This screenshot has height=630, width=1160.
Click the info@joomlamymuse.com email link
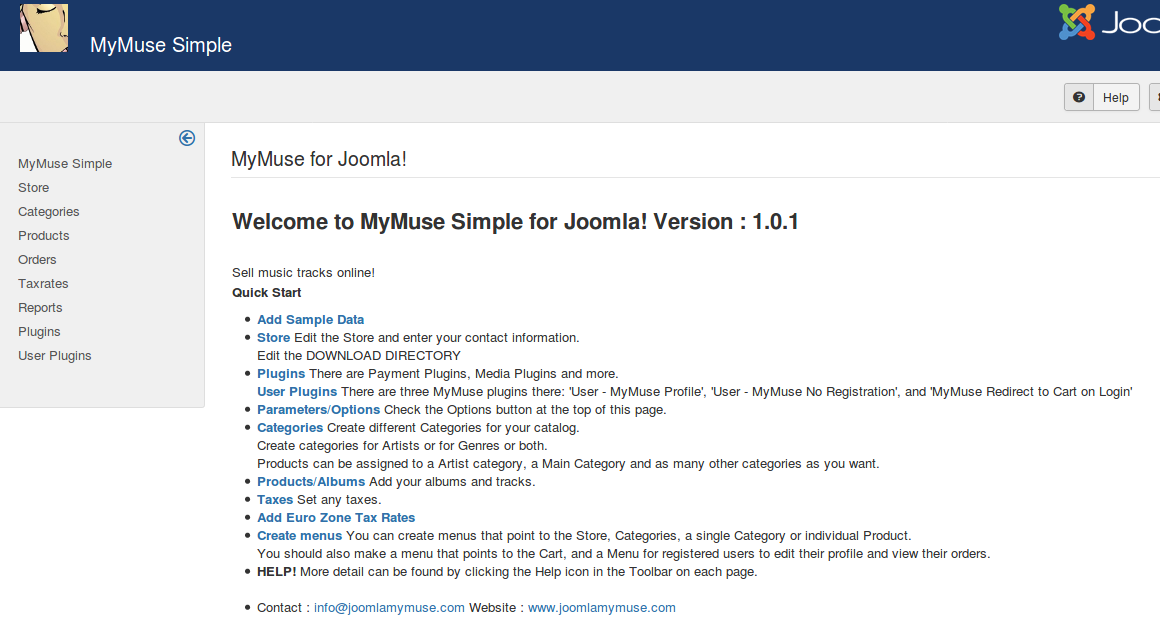pyautogui.click(x=389, y=608)
